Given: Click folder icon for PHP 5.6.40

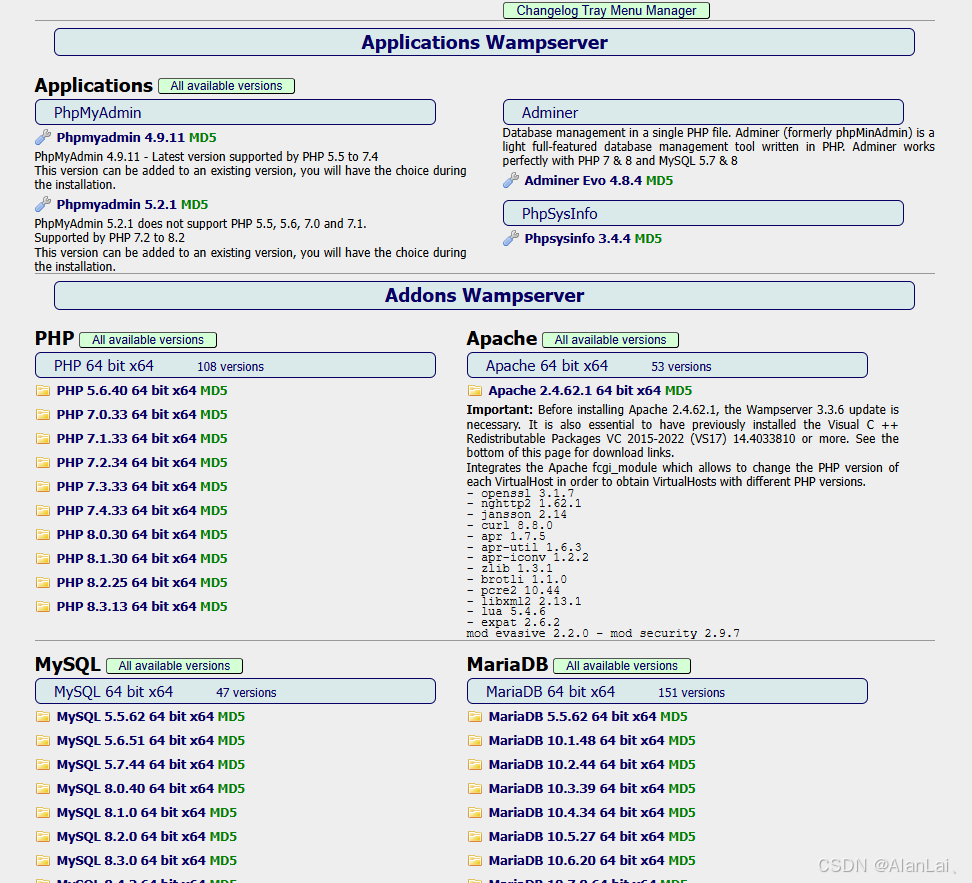Looking at the screenshot, I should [x=43, y=391].
